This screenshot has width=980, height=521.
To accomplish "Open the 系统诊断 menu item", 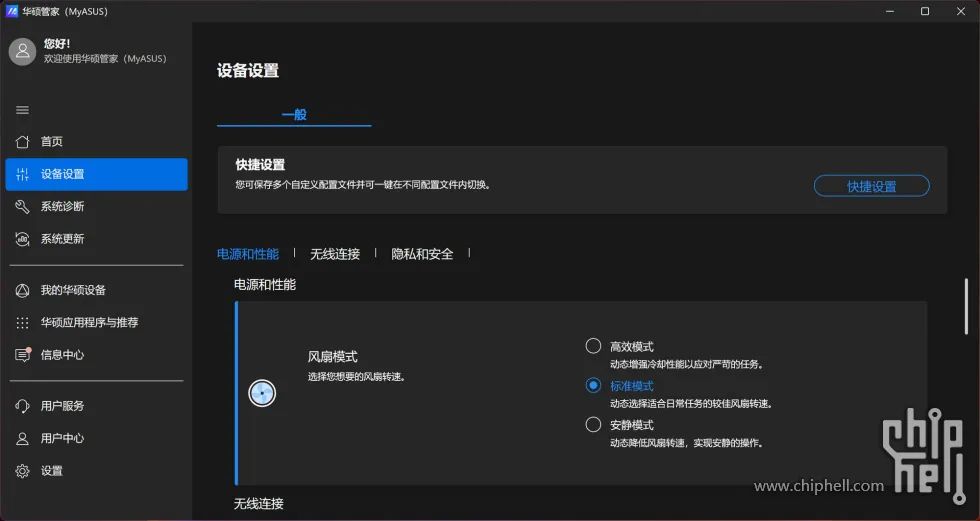I will [96, 207].
